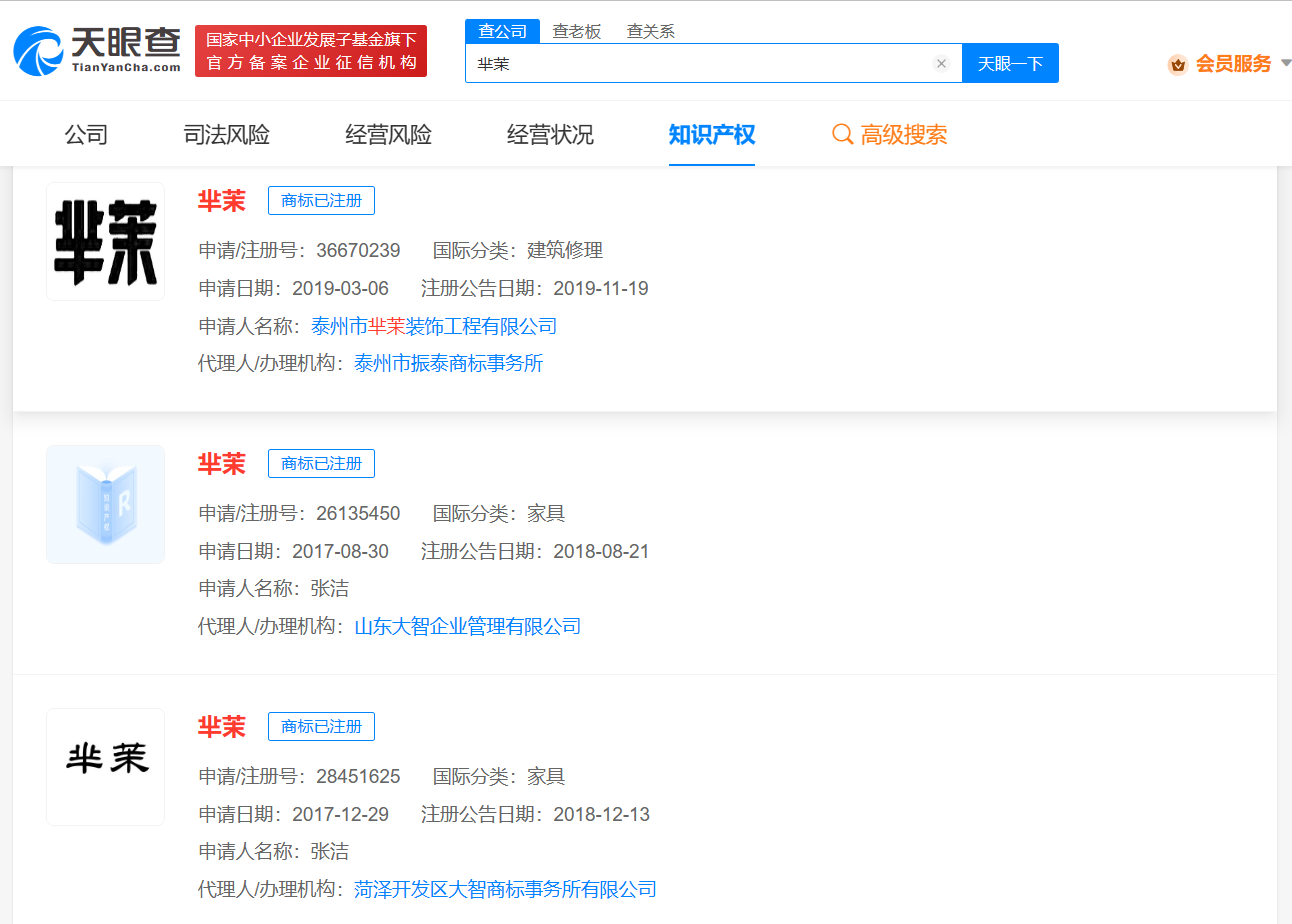The image size is (1292, 924).
Task: Open the advanced search magnifier icon
Action: (x=842, y=134)
